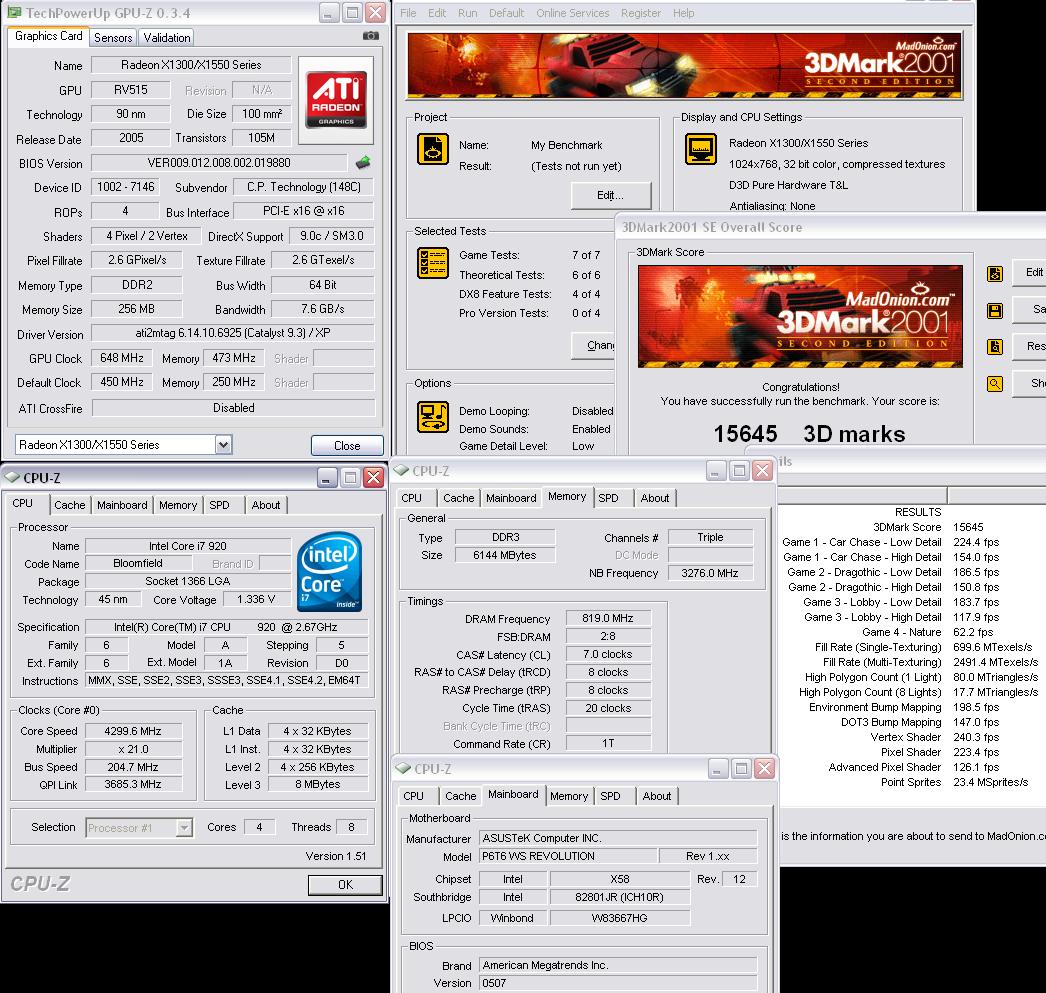Click the Southbridge 82801JR (ICH10R) field
1046x993 pixels.
coord(620,897)
